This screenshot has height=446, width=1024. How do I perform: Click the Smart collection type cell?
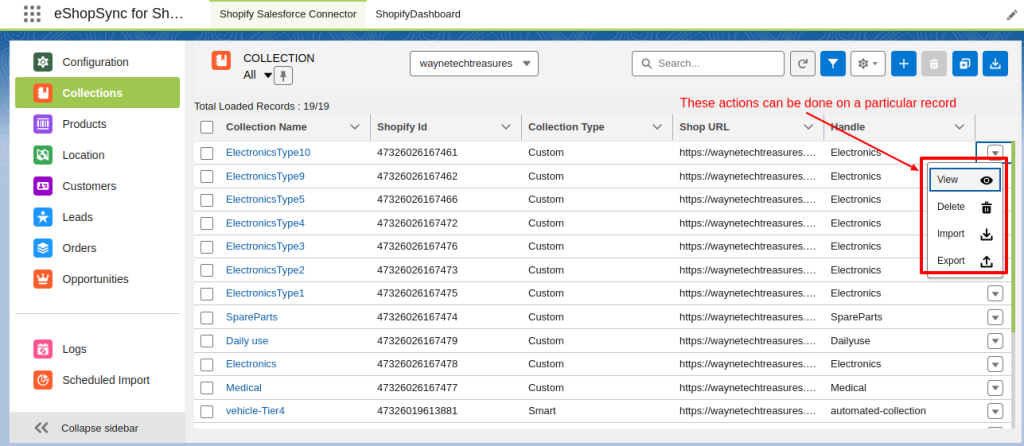541,411
